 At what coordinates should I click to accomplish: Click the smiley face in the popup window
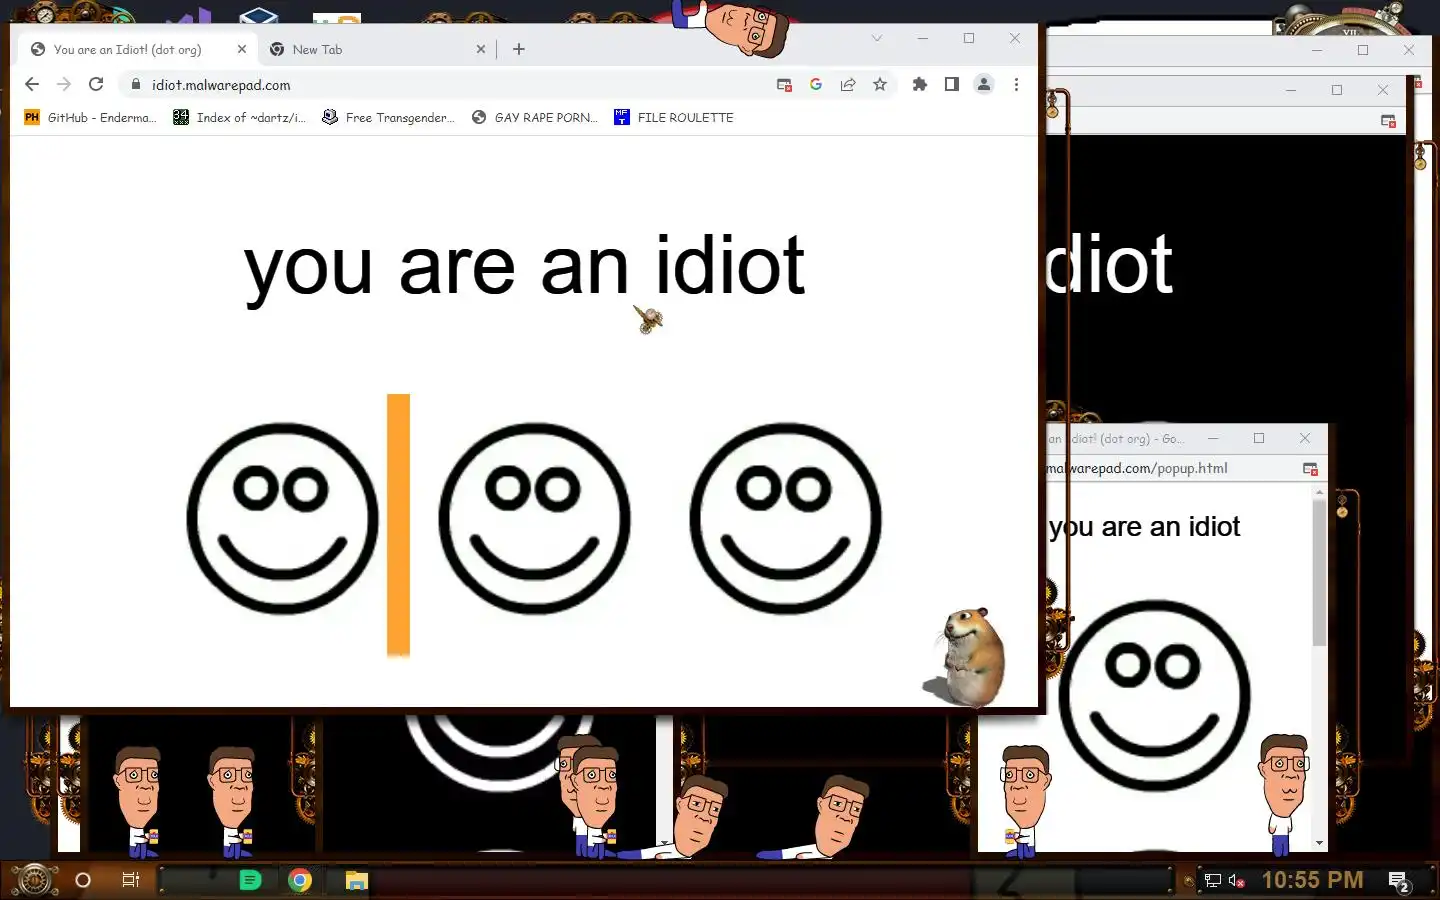(x=1154, y=695)
